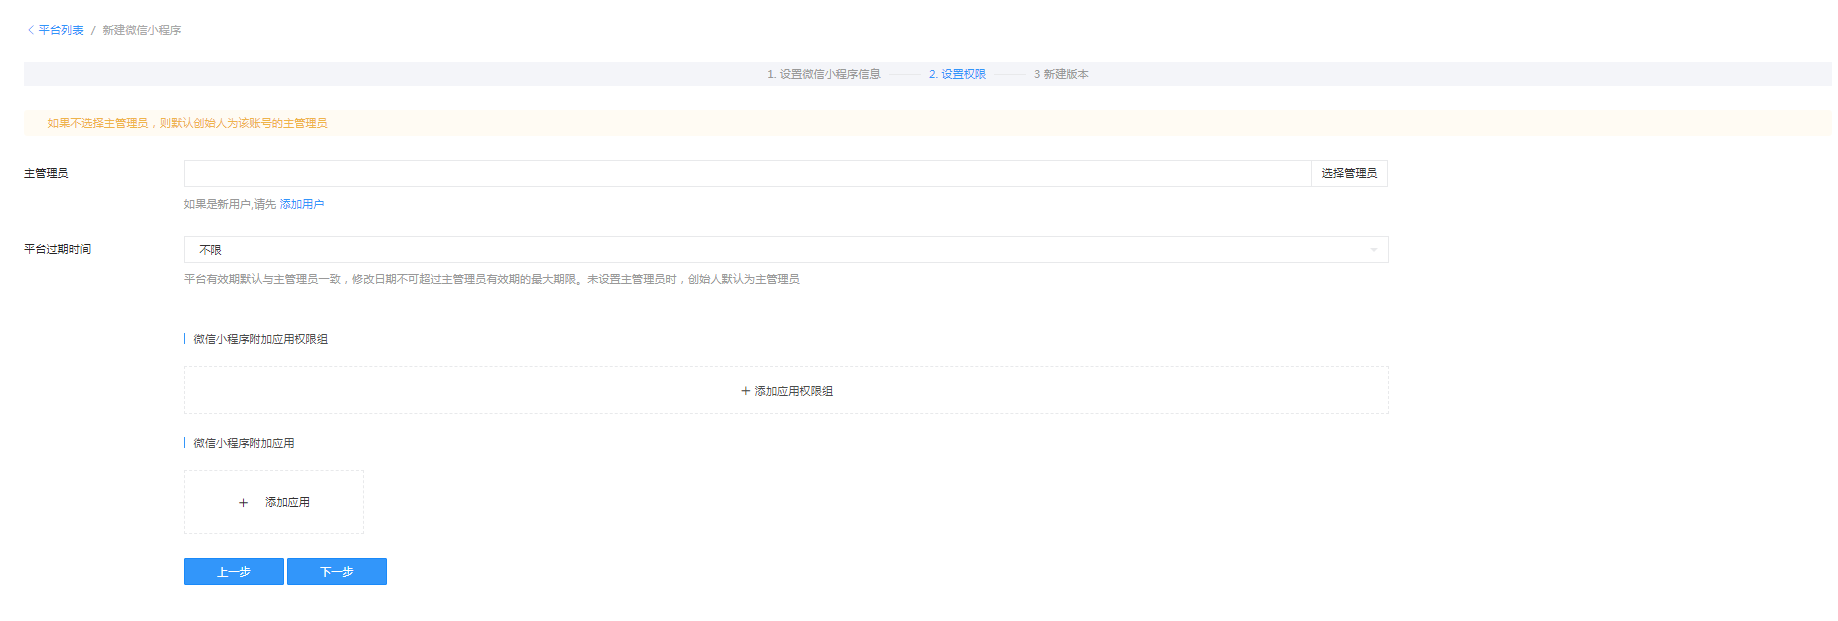Click the orange notice about 主管理员 default
The image size is (1838, 621).
(x=188, y=123)
